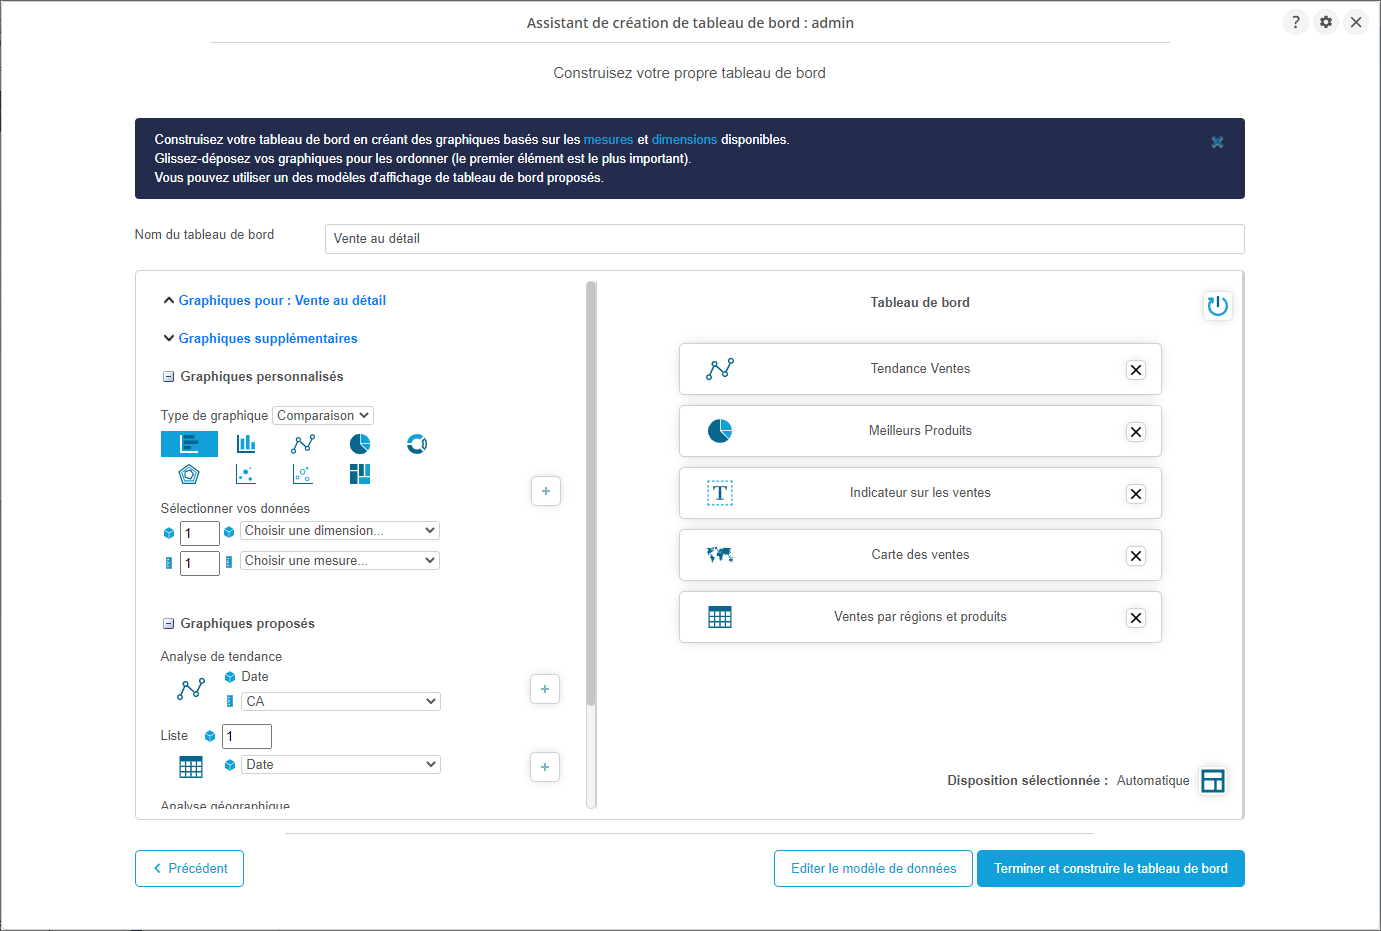Image resolution: width=1381 pixels, height=931 pixels.
Task: Remove Meilleurs Produits from dashboard
Action: click(x=1136, y=432)
